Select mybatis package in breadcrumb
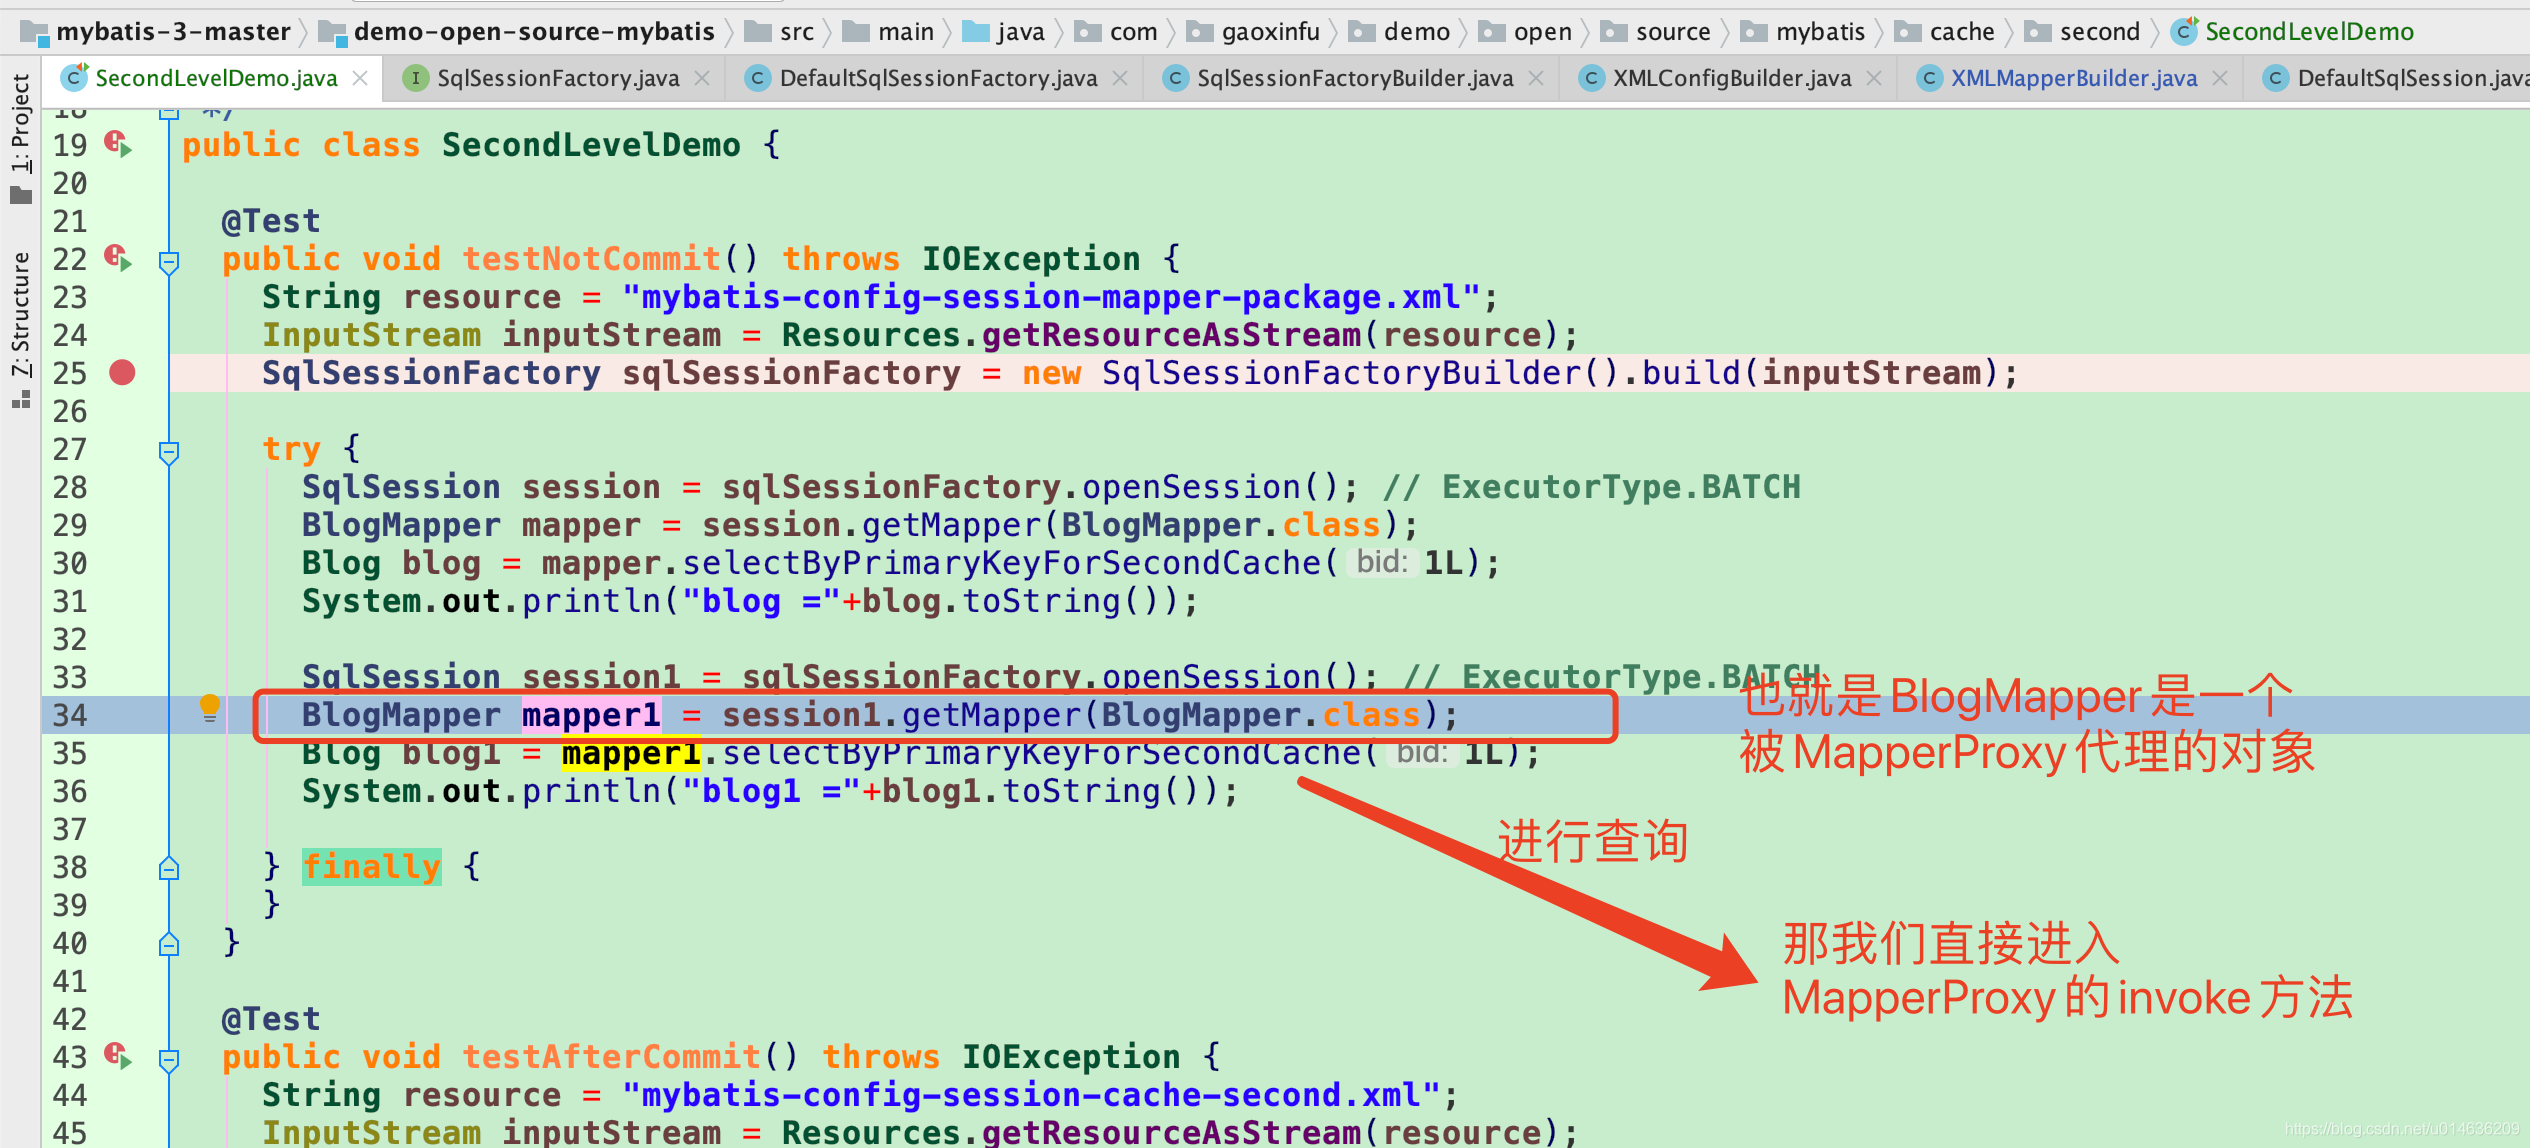Viewport: 2530px width, 1148px height. point(1802,32)
